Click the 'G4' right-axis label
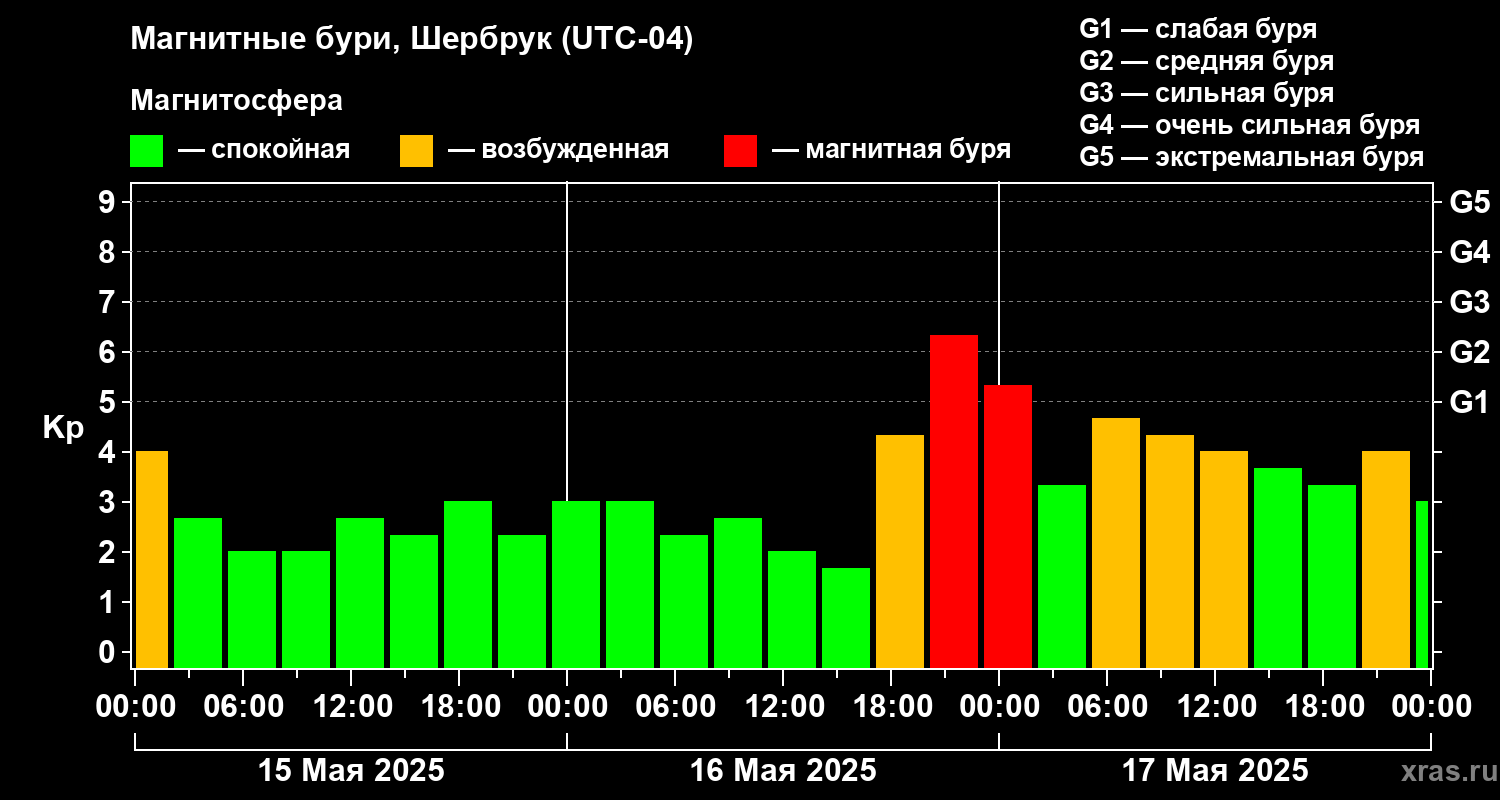 pos(1469,252)
